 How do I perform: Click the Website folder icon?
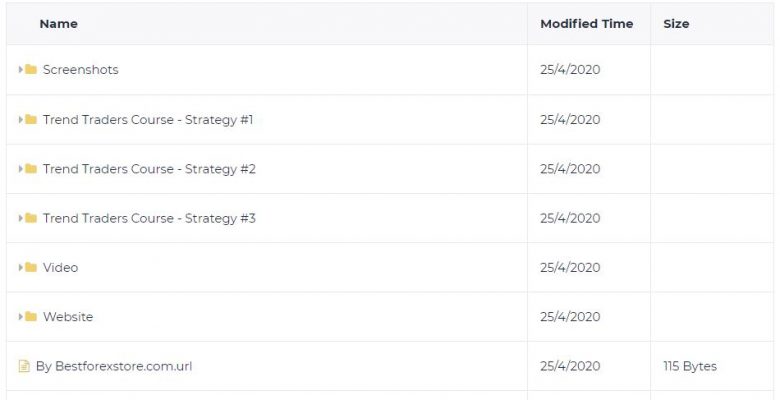(x=31, y=316)
